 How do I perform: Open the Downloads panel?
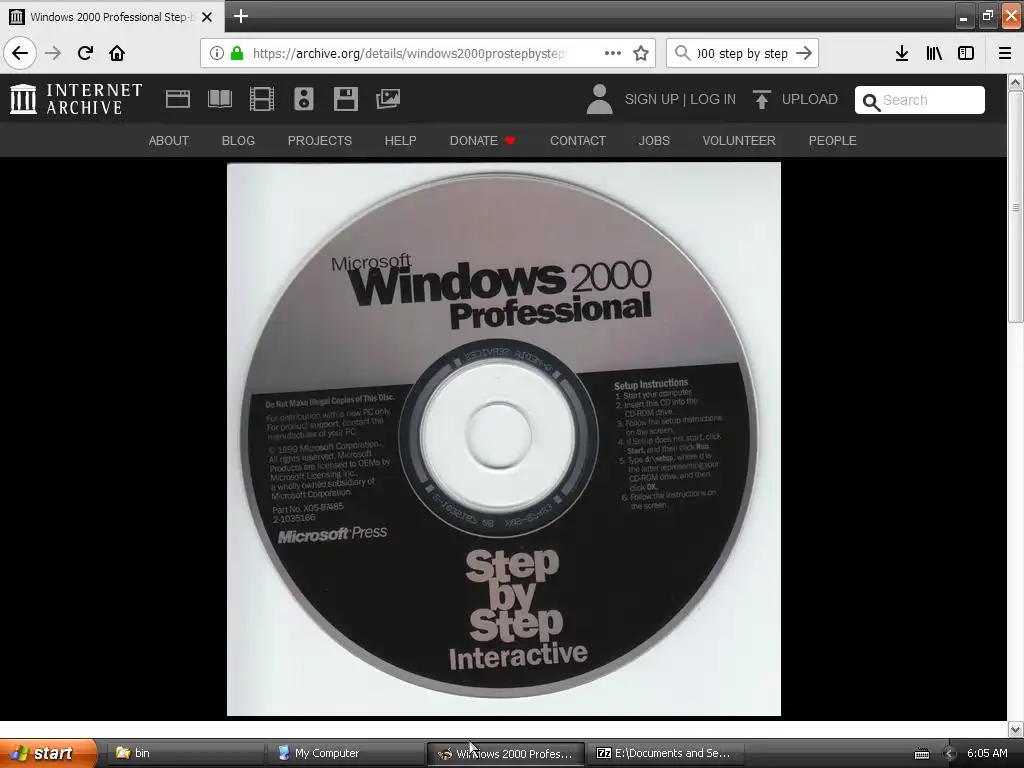(902, 53)
